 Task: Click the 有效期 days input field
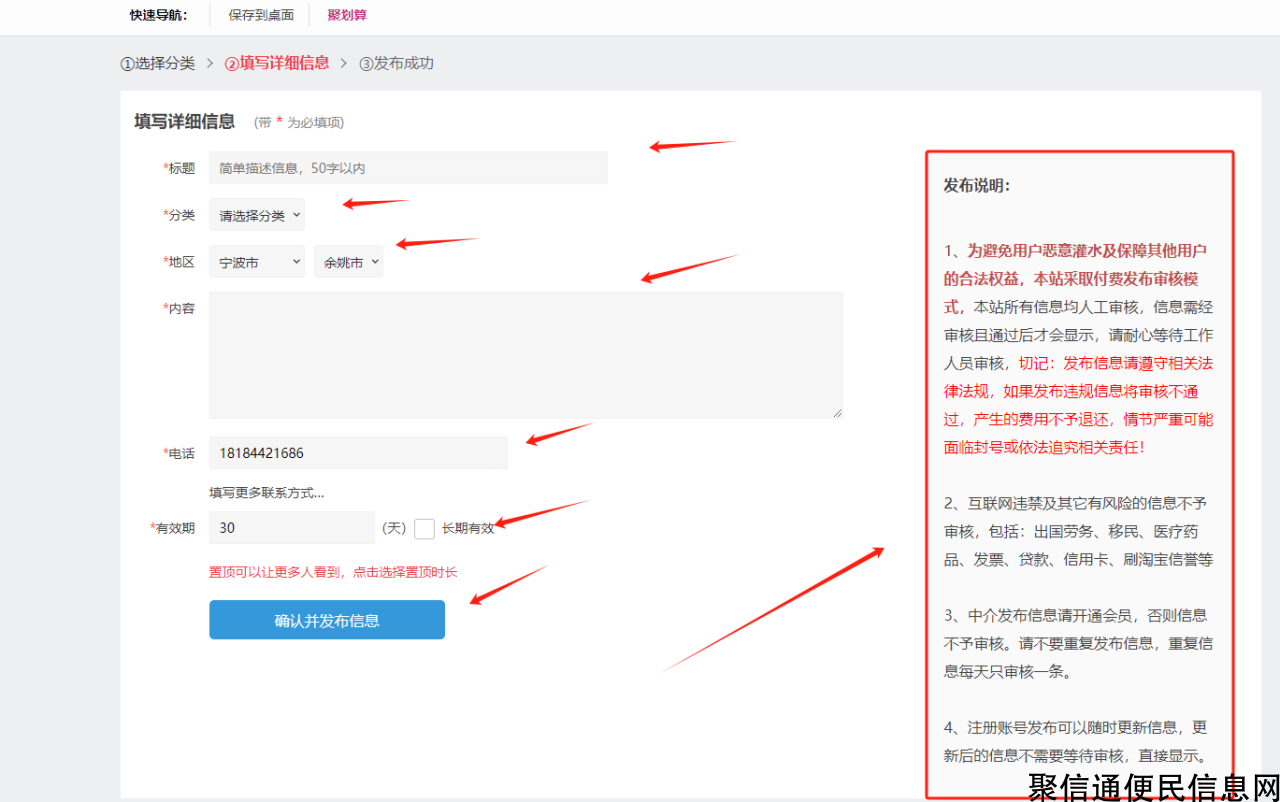(x=291, y=528)
